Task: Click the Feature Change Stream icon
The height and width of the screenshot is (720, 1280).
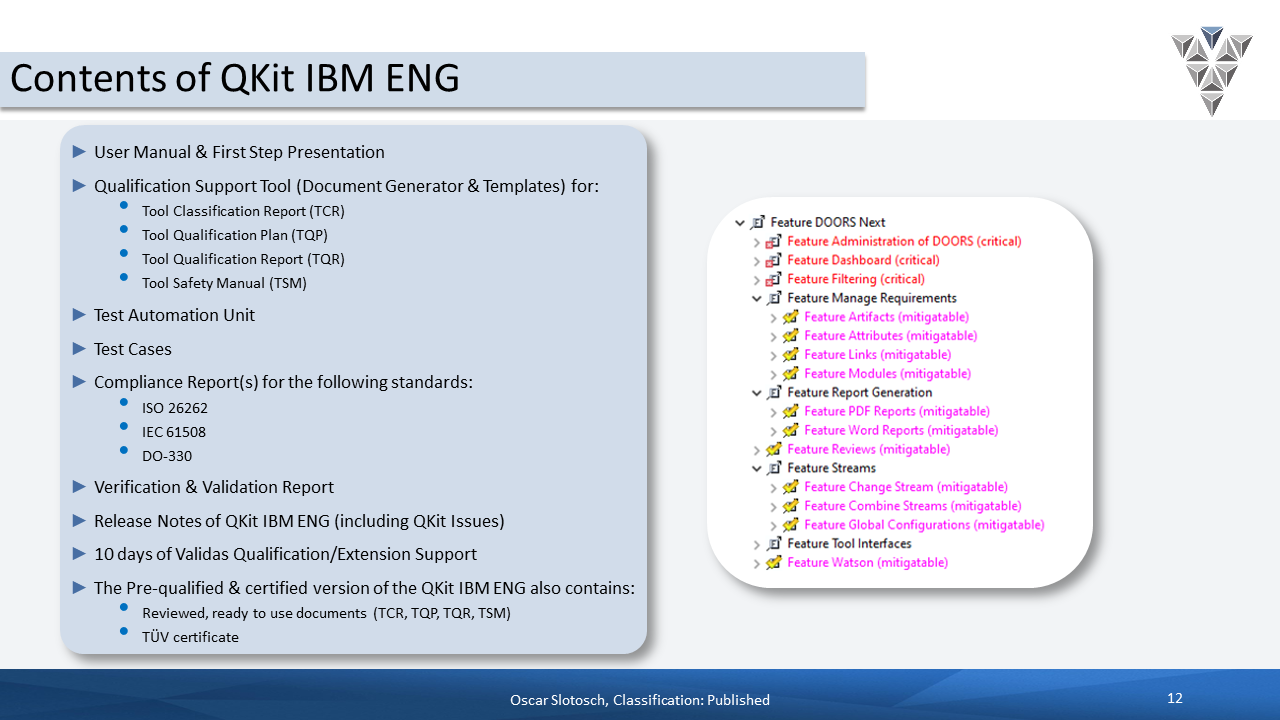Action: point(791,487)
